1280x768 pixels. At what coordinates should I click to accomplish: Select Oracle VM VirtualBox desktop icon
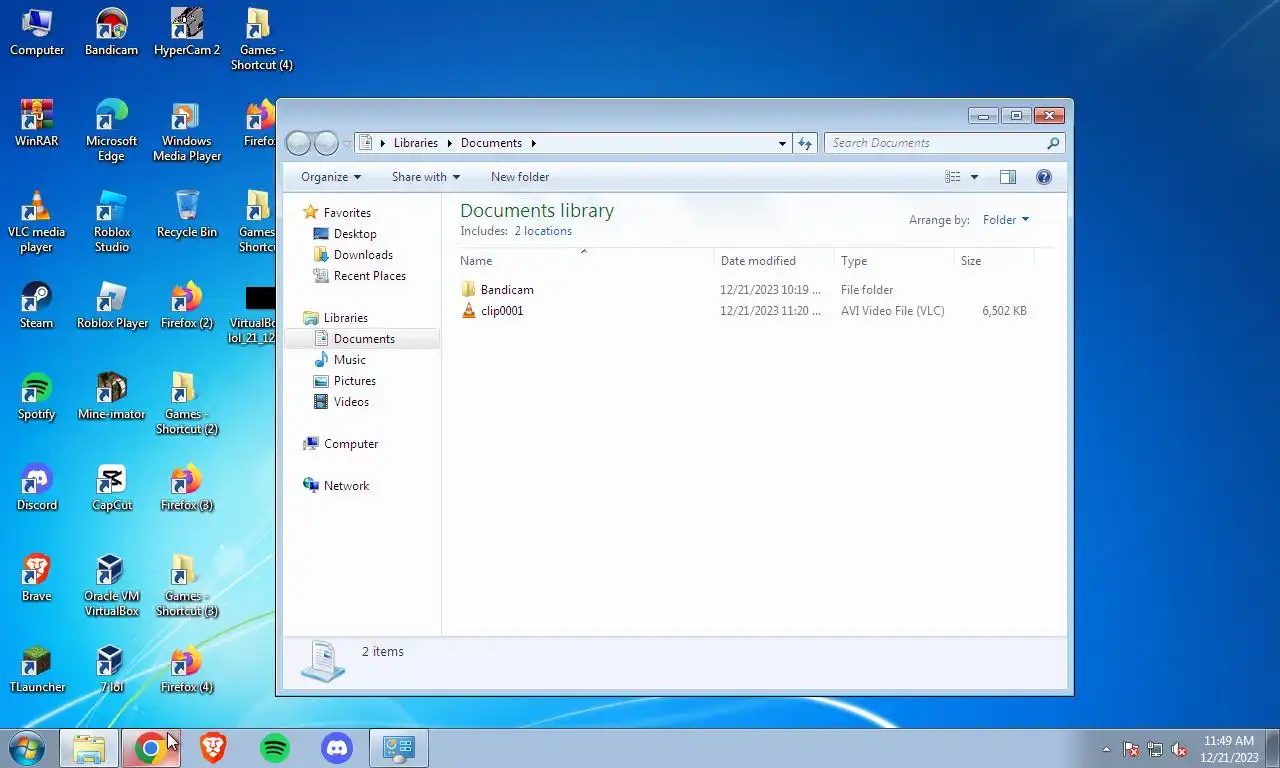[x=112, y=585]
